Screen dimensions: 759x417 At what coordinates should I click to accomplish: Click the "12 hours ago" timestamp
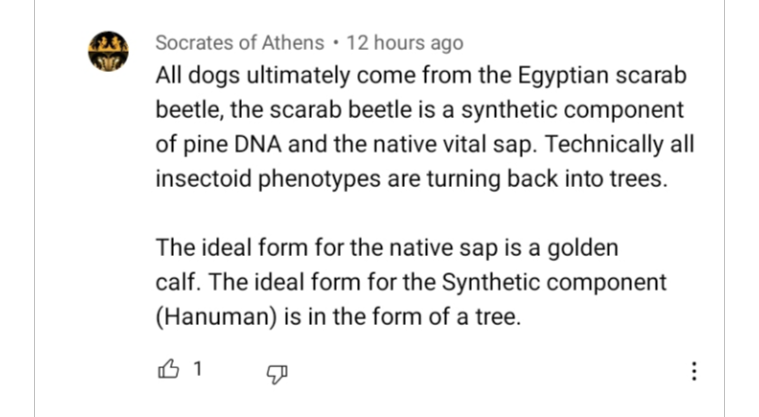405,43
